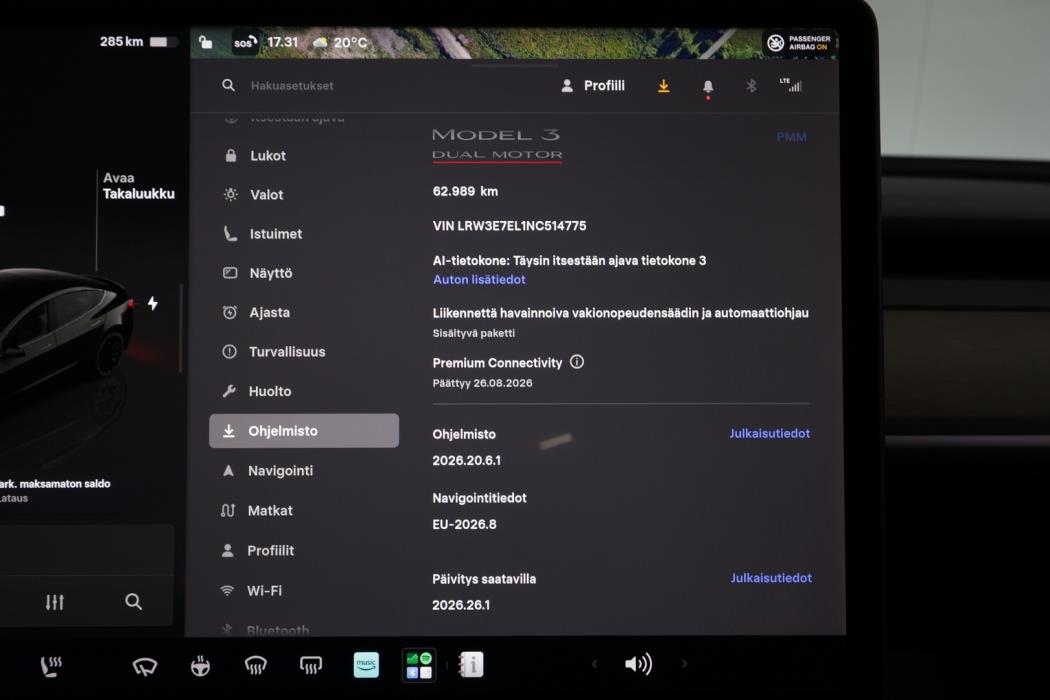Toggle the heated steering wheel icon
This screenshot has width=1050, height=700.
pos(200,666)
